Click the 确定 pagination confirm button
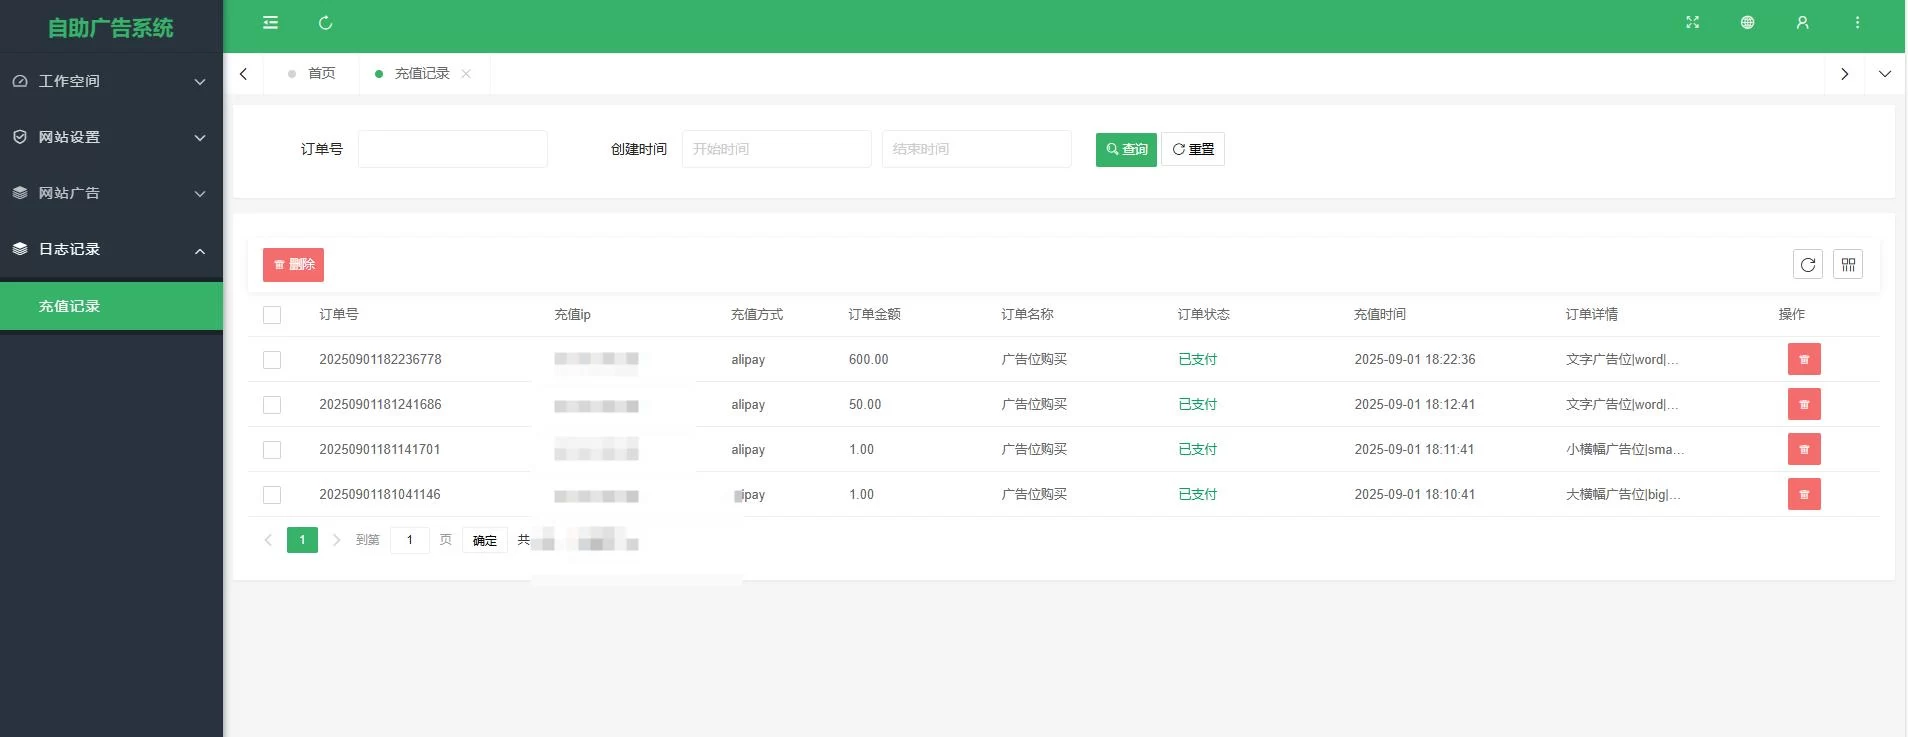The image size is (1908, 737). coord(485,540)
